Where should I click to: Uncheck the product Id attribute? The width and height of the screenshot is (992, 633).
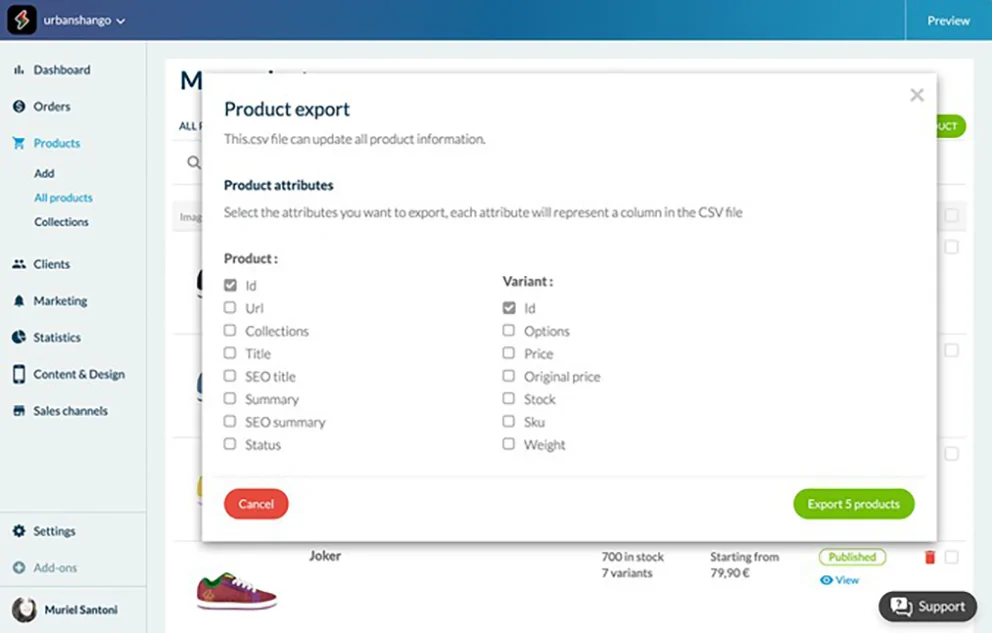[x=231, y=285]
